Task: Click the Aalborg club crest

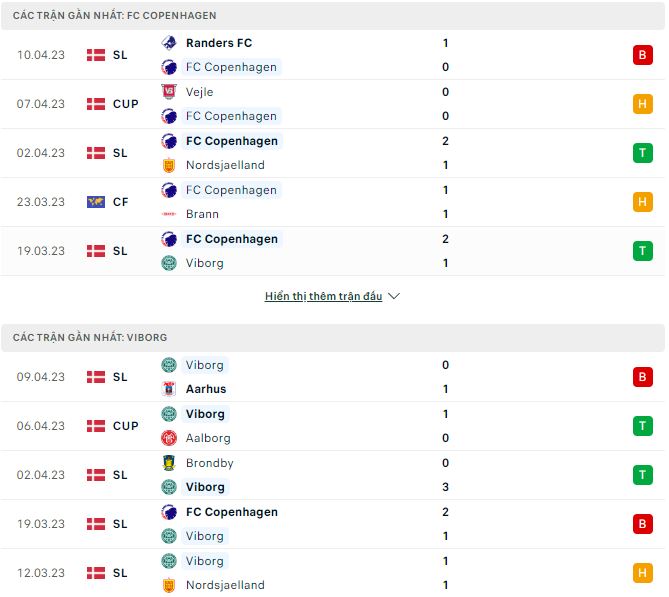Action: tap(169, 438)
